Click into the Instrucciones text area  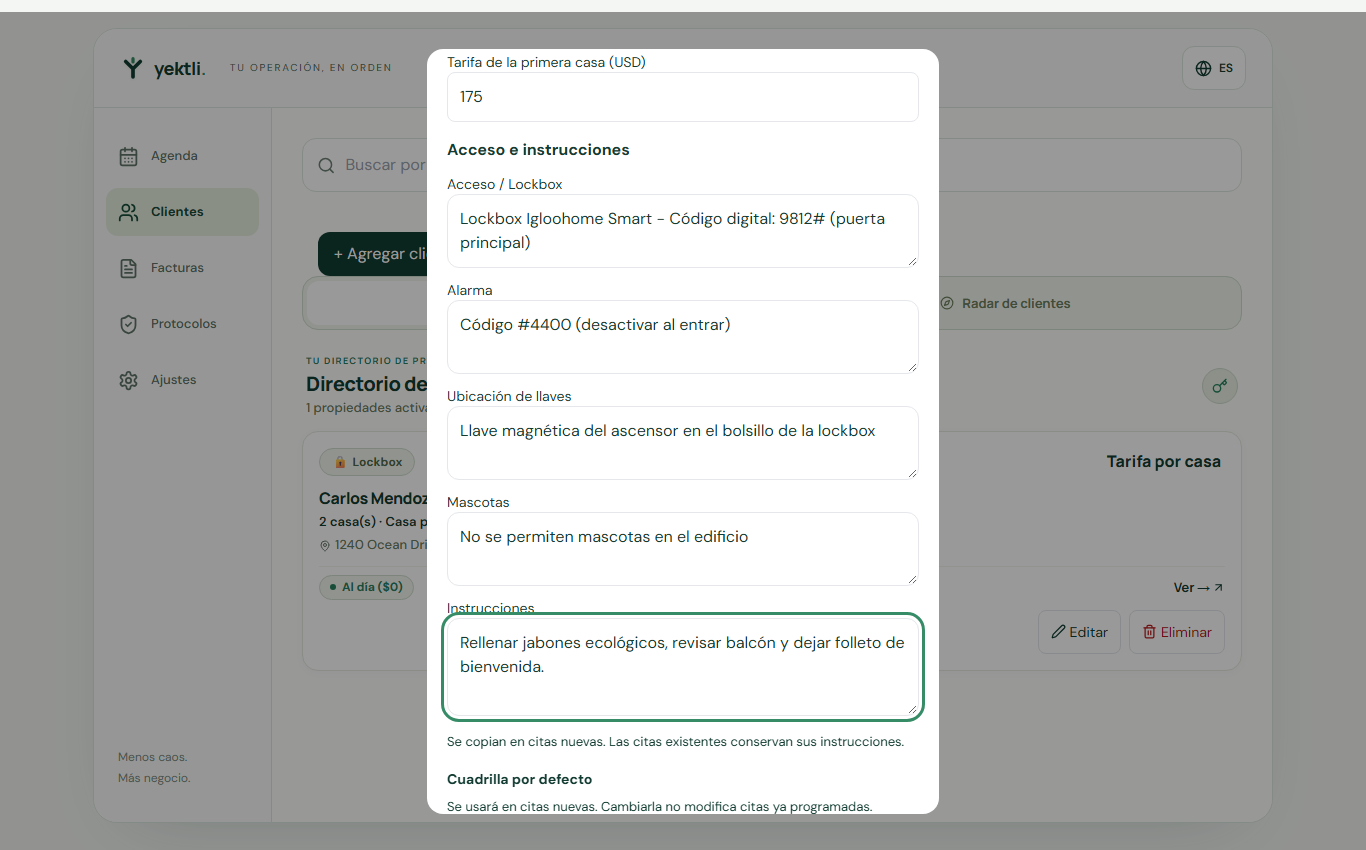click(683, 666)
